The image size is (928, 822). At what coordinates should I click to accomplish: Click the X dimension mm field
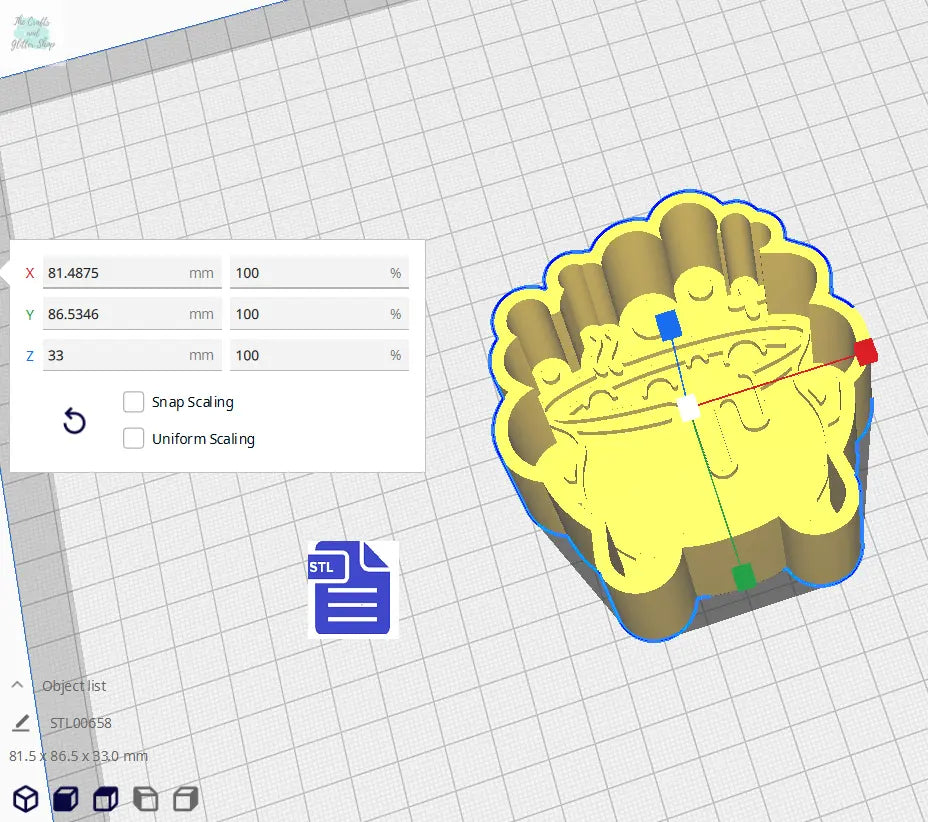tap(130, 273)
